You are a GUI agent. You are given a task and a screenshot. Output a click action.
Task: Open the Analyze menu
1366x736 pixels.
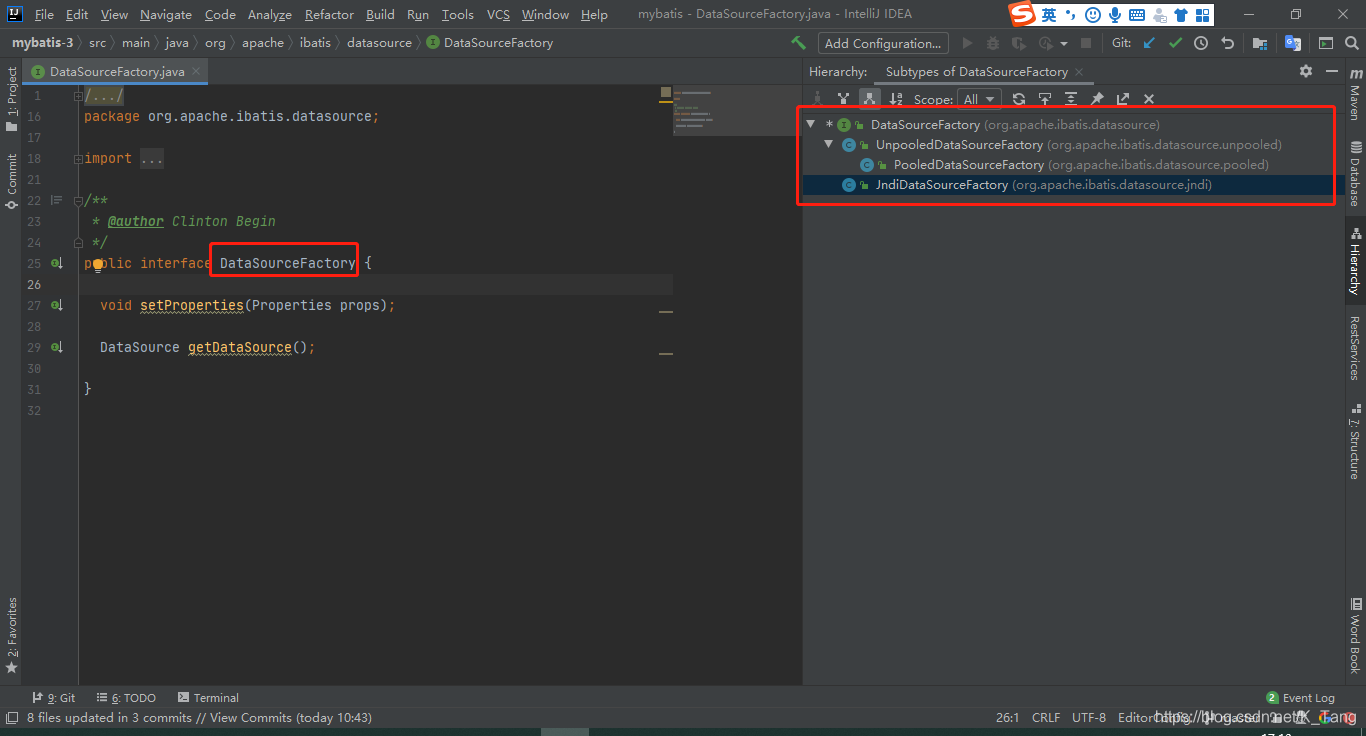tap(270, 14)
